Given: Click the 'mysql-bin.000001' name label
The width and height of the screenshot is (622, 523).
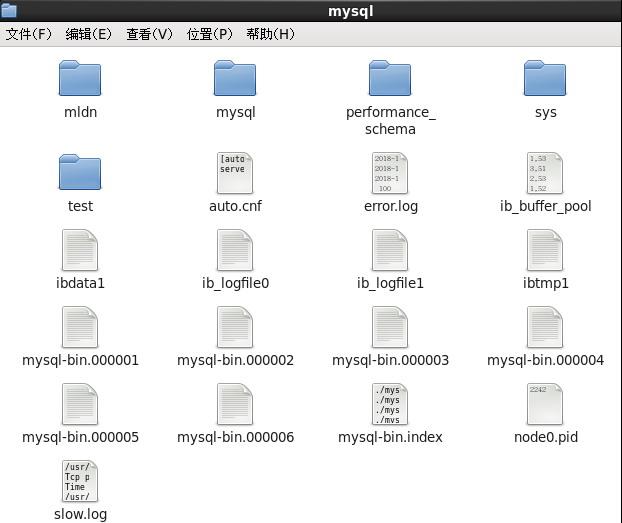Looking at the screenshot, I should [x=81, y=360].
